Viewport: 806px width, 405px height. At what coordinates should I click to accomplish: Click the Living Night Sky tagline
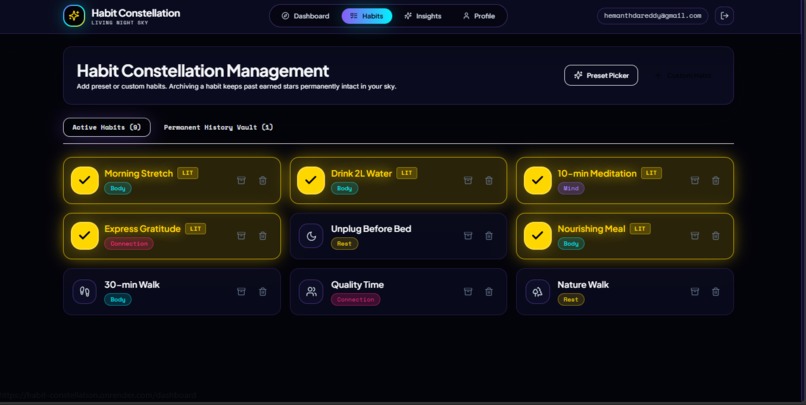(x=120, y=23)
